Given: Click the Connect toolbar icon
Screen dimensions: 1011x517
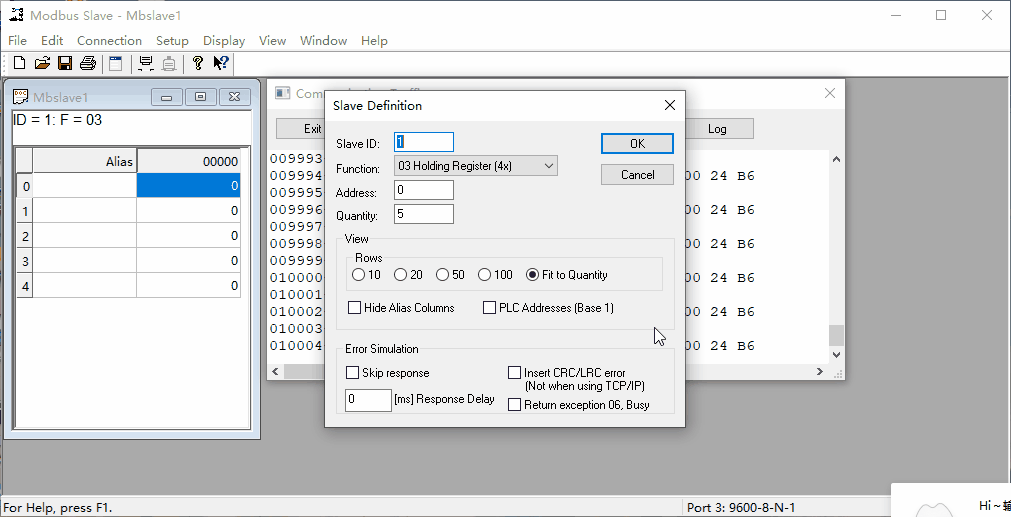Looking at the screenshot, I should [146, 63].
